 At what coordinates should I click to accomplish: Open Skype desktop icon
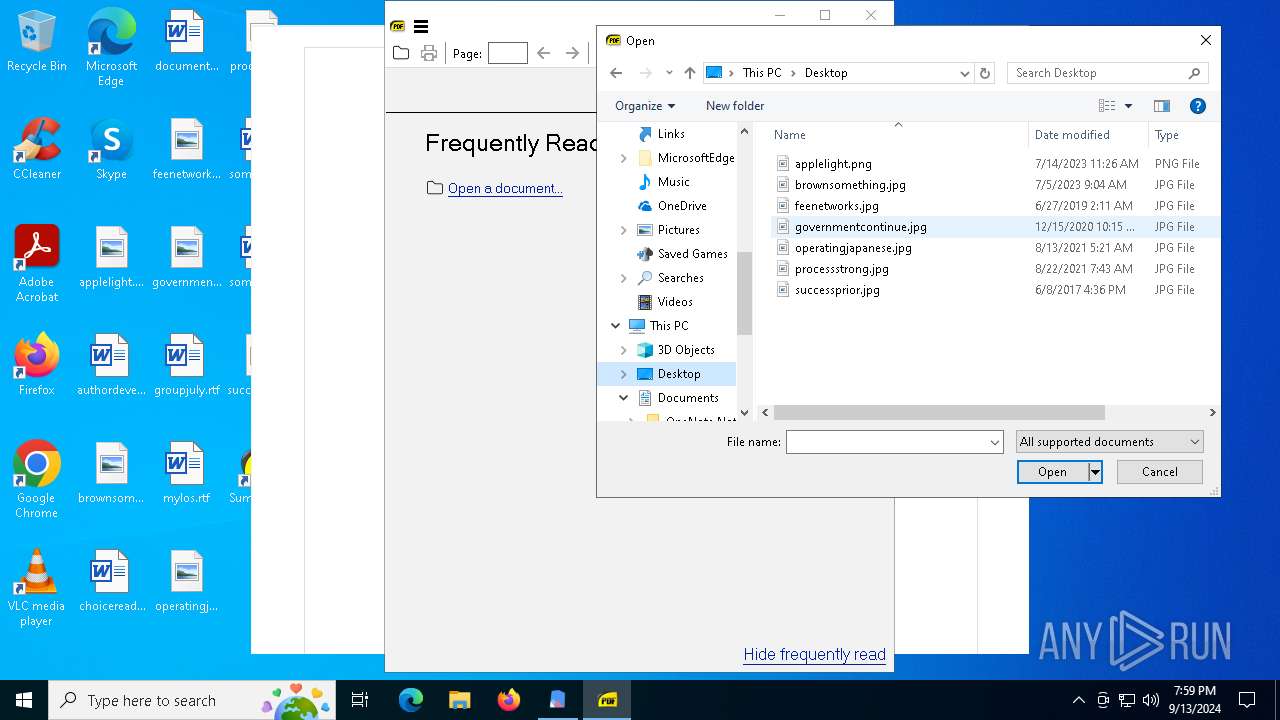tap(111, 150)
